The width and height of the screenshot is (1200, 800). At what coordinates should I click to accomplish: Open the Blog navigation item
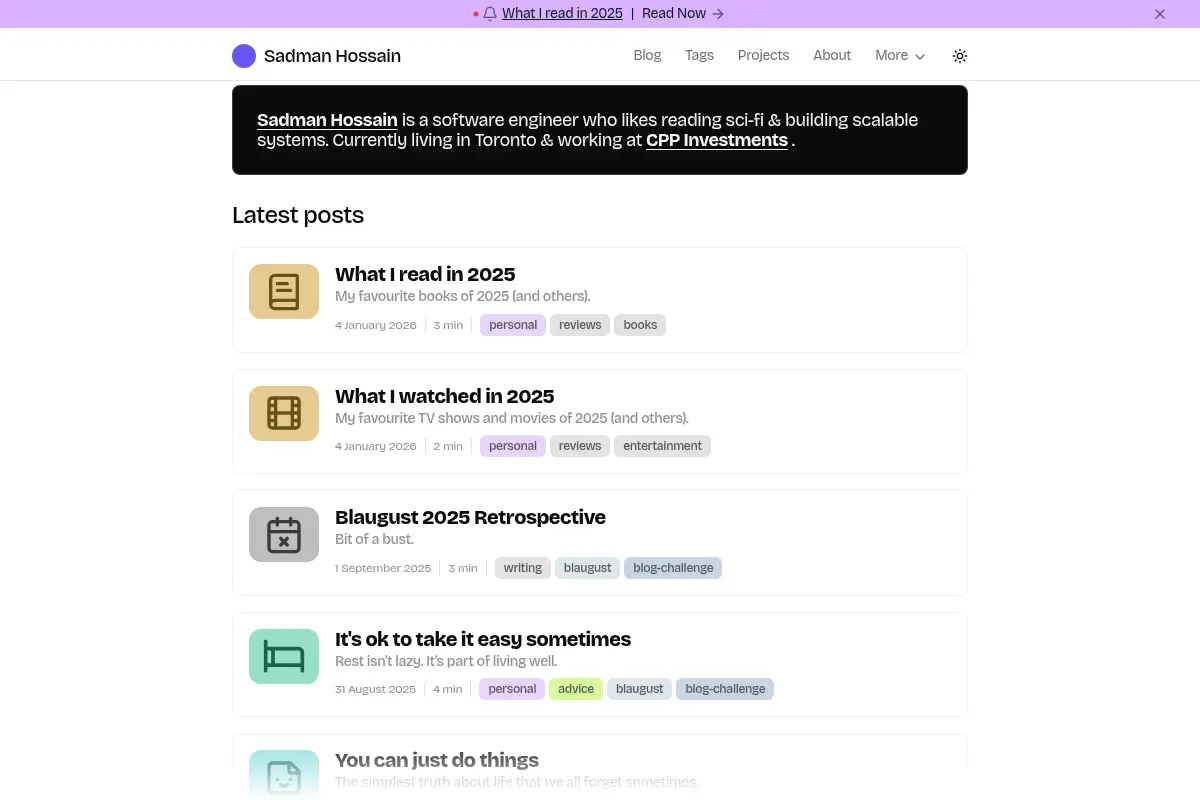point(647,56)
